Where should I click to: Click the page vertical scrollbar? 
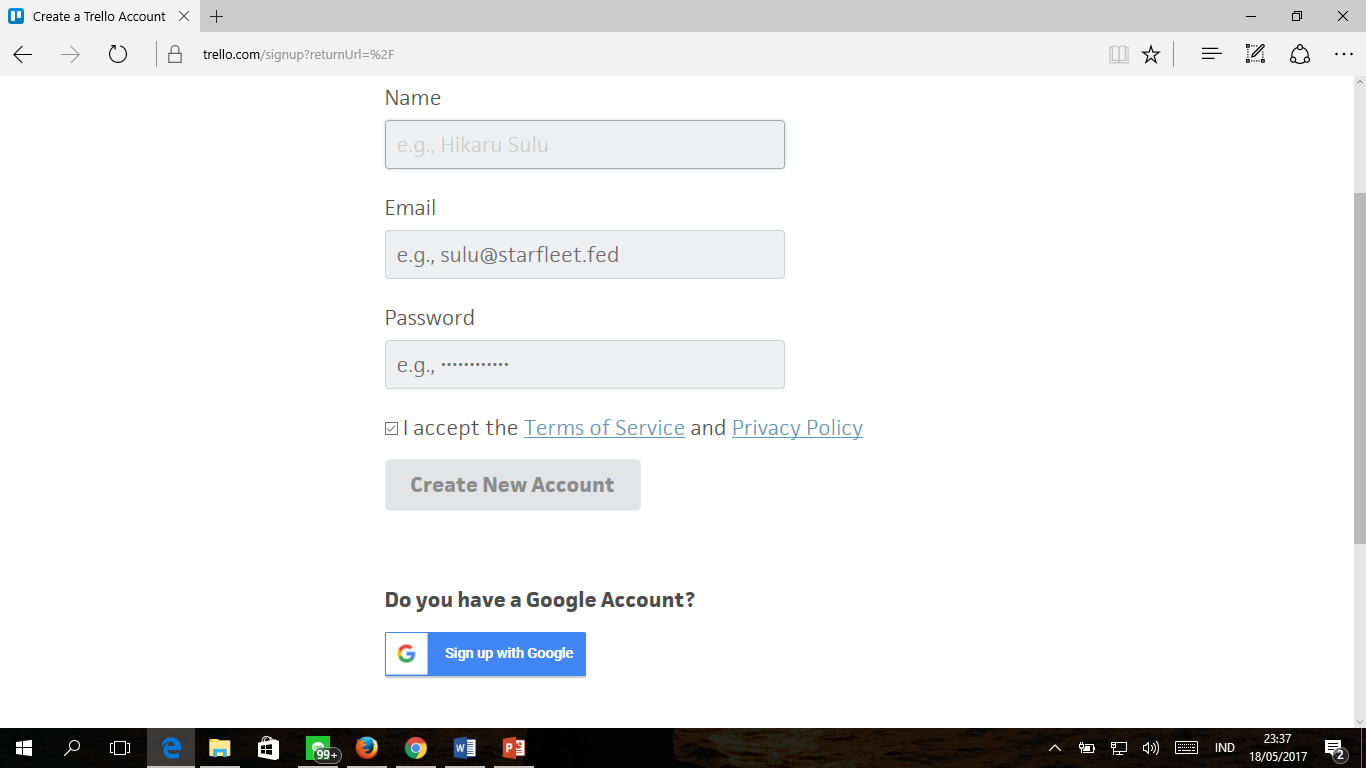(1359, 368)
